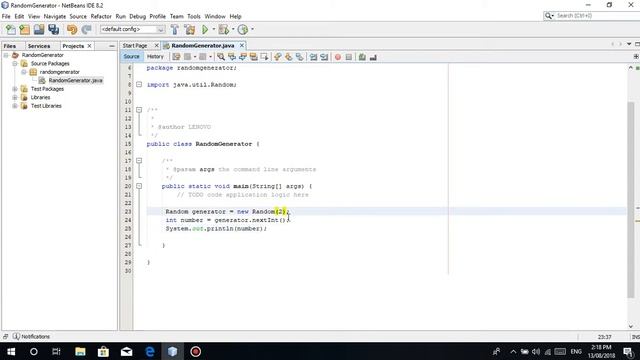Click the Find Selection magnifier icon in editor toolbar
Image resolution: width=640 pixels, height=360 pixels.
pyautogui.click(x=221, y=57)
